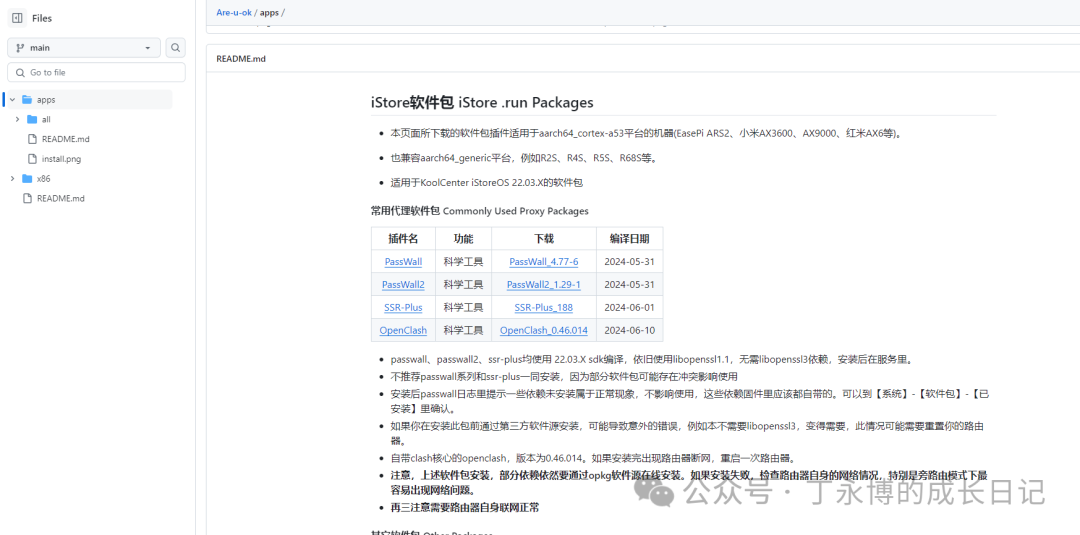Click the README.md file header
The height and width of the screenshot is (535, 1080).
(240, 59)
